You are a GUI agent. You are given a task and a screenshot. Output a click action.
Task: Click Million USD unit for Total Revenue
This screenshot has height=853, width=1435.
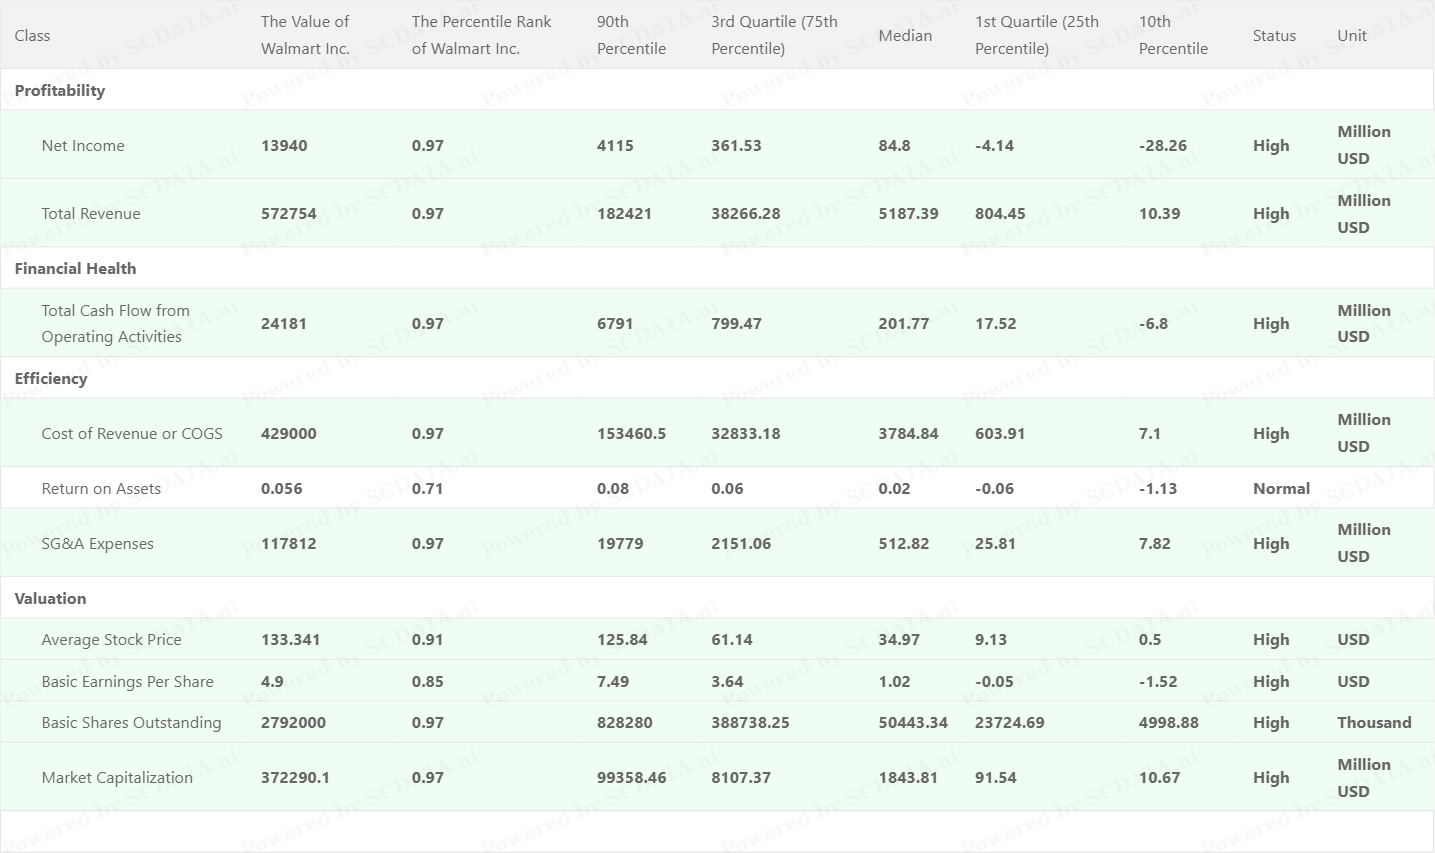click(1364, 213)
